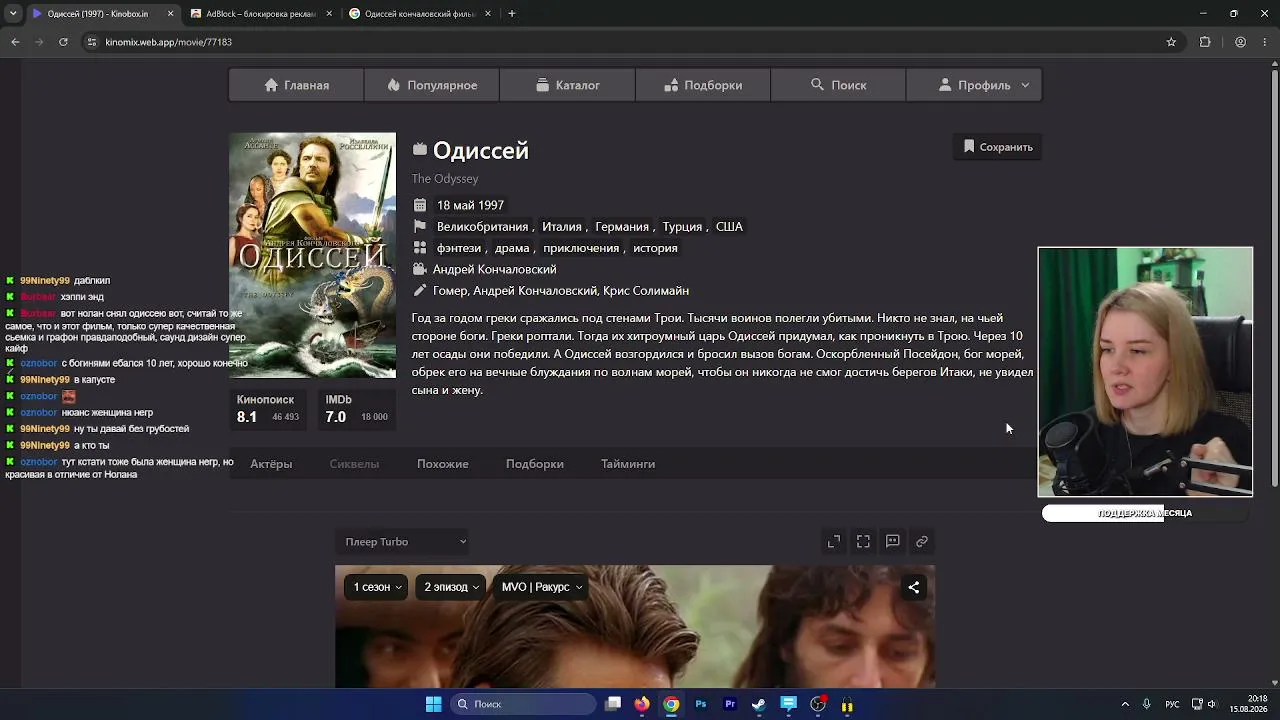
Task: Open Photoshop from the taskbar
Action: (701, 704)
